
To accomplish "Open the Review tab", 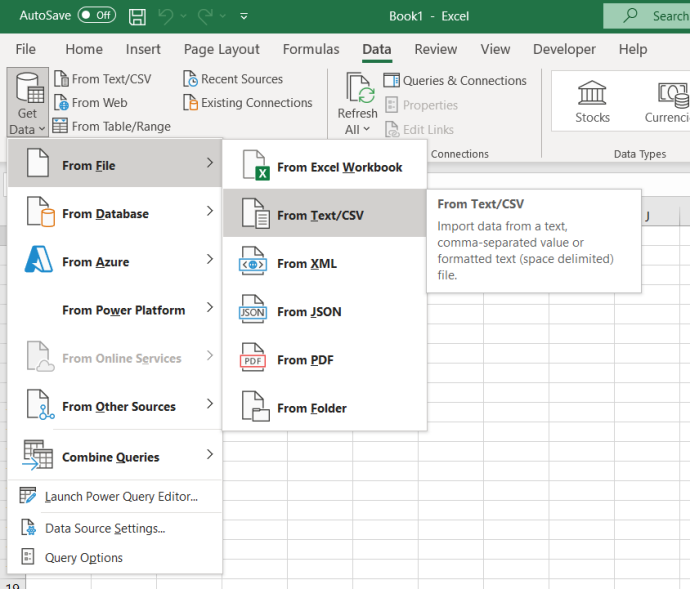I will tap(435, 49).
